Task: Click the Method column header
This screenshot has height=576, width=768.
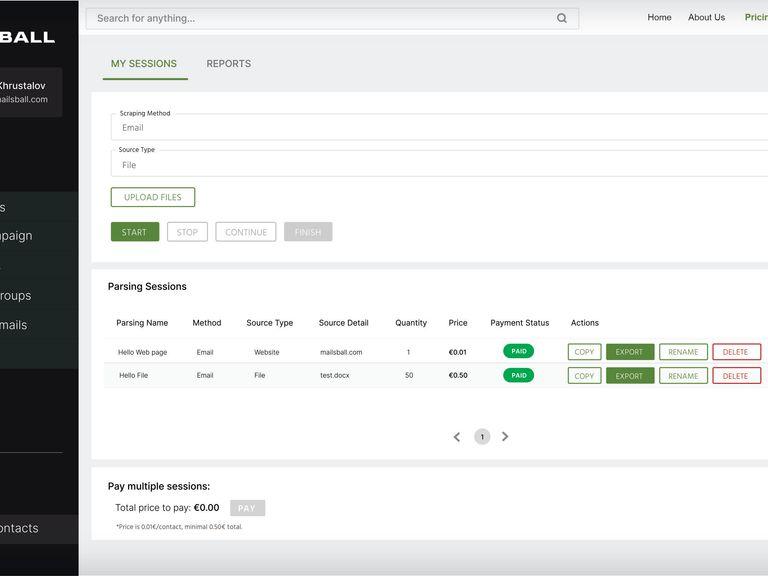Action: [207, 323]
